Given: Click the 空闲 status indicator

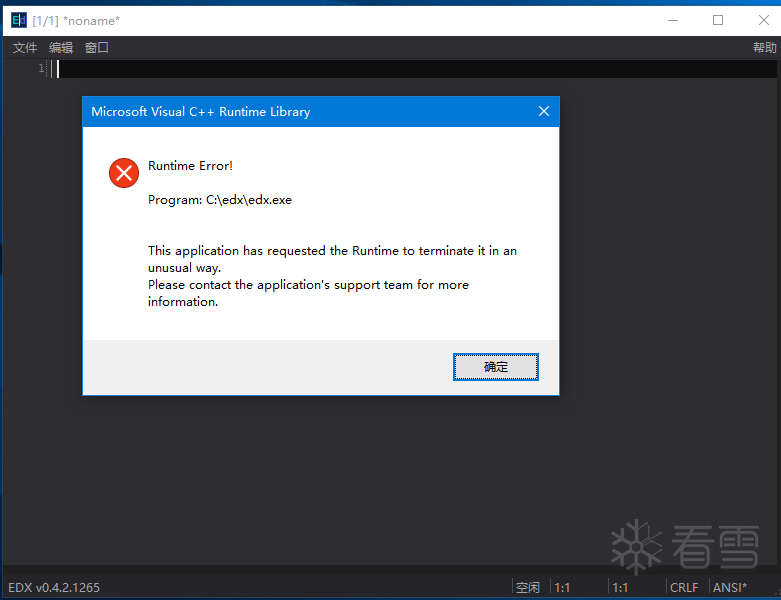Looking at the screenshot, I should (527, 588).
